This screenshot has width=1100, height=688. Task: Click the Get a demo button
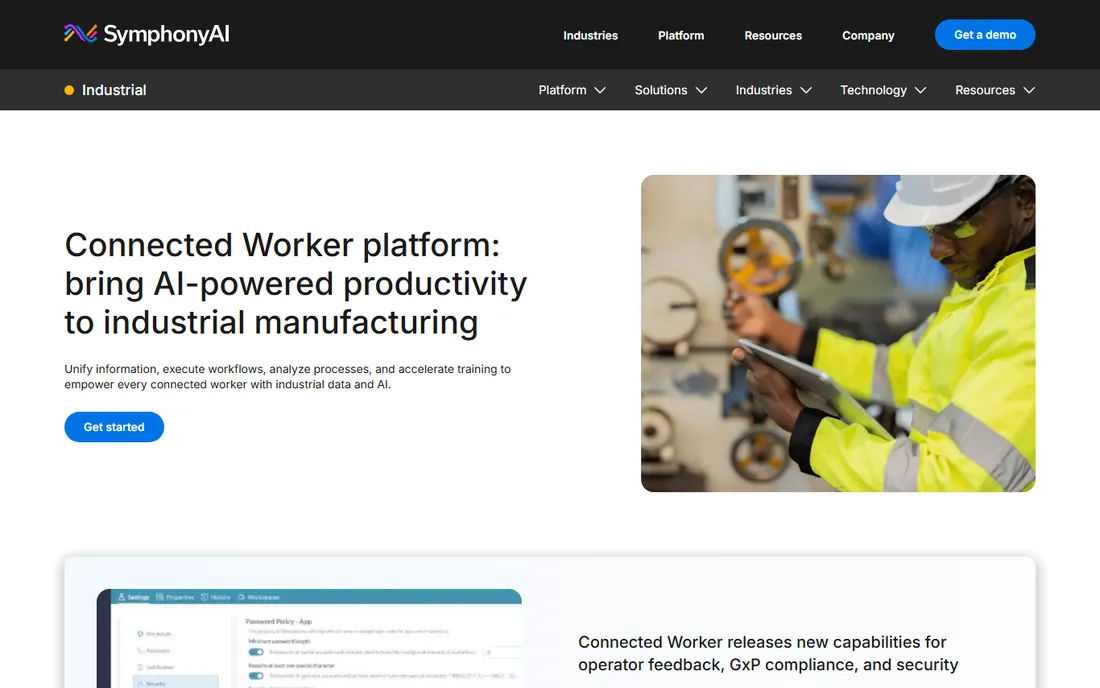(984, 34)
